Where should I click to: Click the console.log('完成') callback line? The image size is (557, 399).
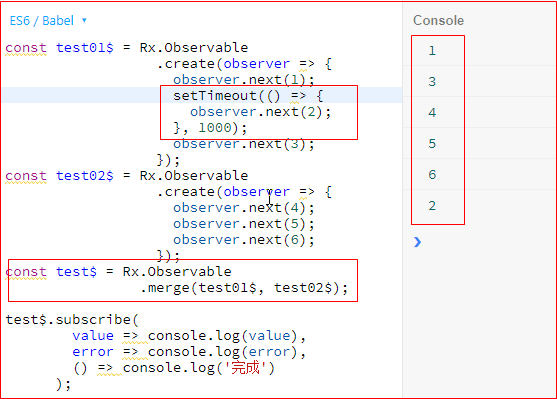pos(174,368)
